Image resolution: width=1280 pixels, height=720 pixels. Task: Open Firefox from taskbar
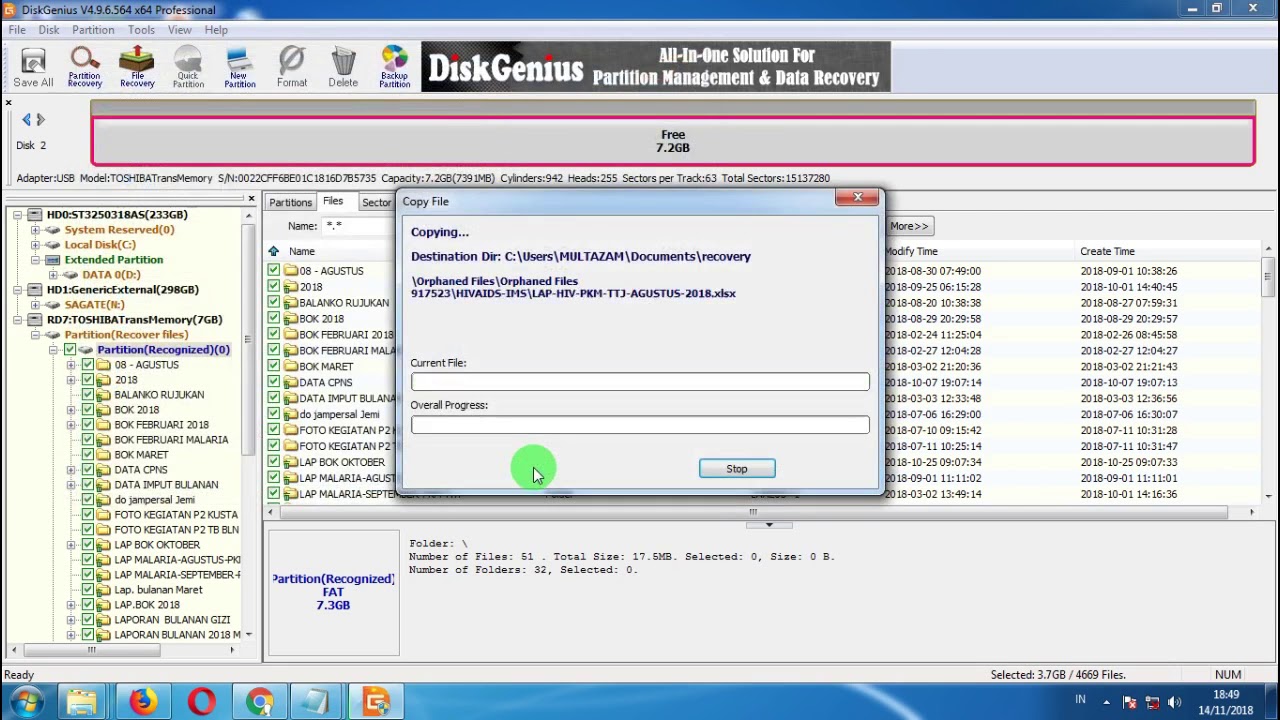click(x=142, y=702)
